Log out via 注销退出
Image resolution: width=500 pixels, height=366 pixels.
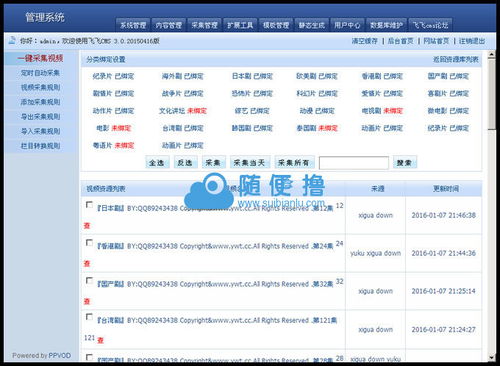(x=472, y=41)
